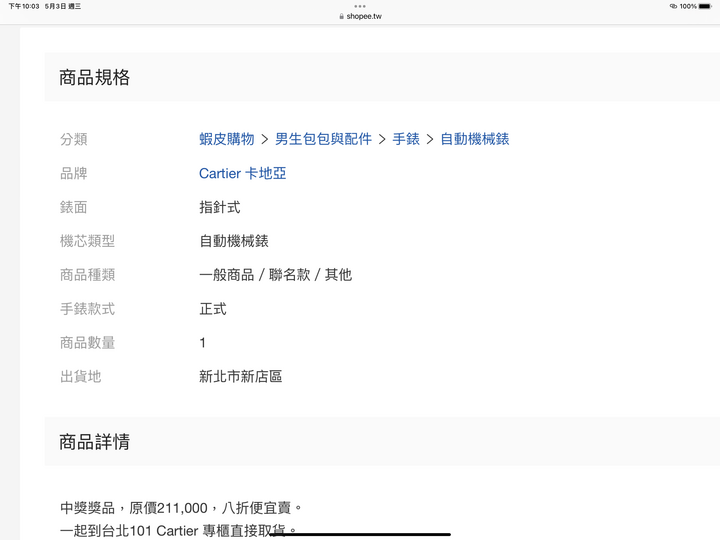This screenshot has width=720, height=540.
Task: Select the 一般商品 / 聯名款 / 其他 value
Action: point(276,275)
